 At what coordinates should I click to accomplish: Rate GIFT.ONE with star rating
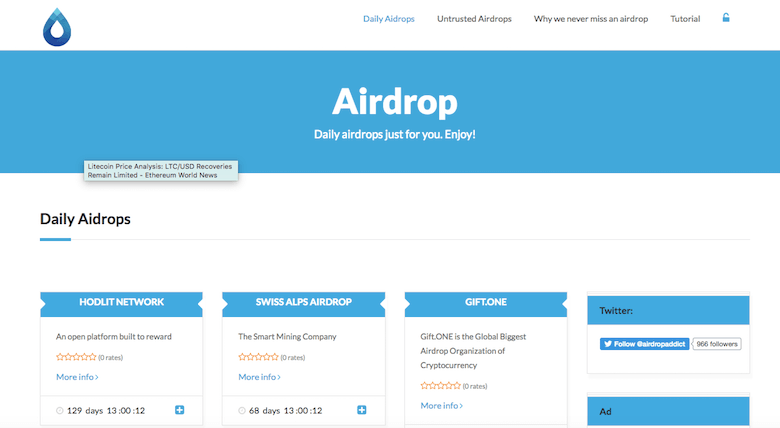tap(440, 386)
